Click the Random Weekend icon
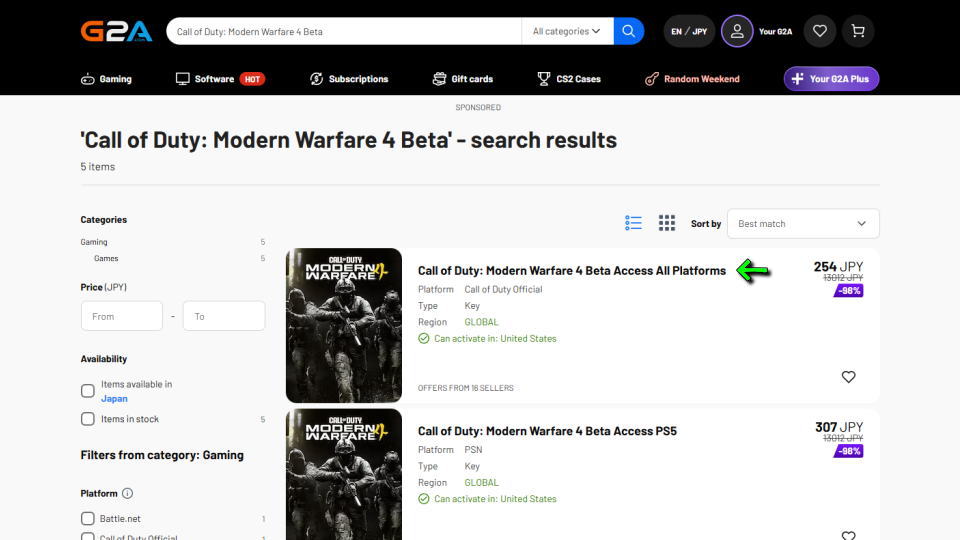This screenshot has height=540, width=960. click(651, 79)
